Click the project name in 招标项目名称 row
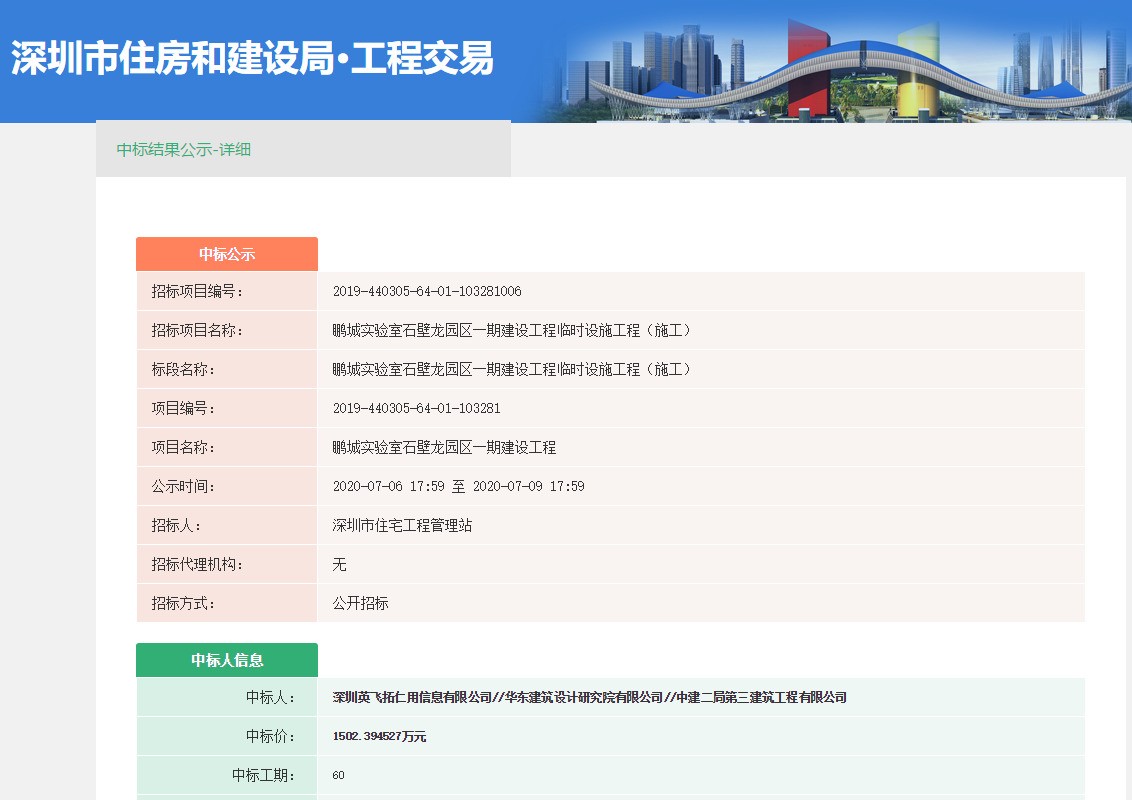1132x800 pixels. point(511,330)
